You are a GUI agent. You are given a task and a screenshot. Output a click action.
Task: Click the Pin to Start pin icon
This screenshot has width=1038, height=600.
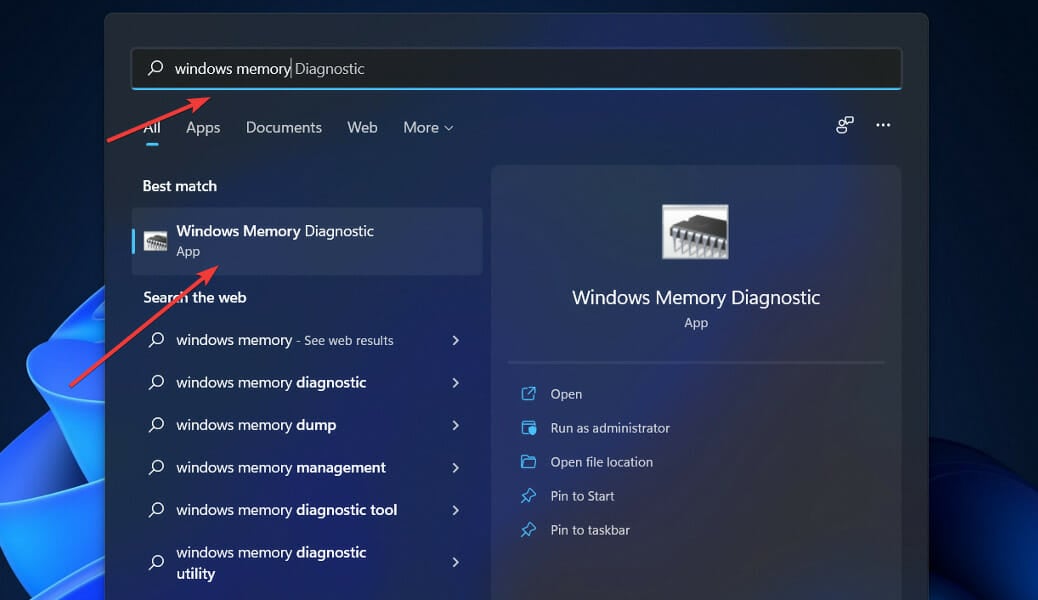coord(528,495)
